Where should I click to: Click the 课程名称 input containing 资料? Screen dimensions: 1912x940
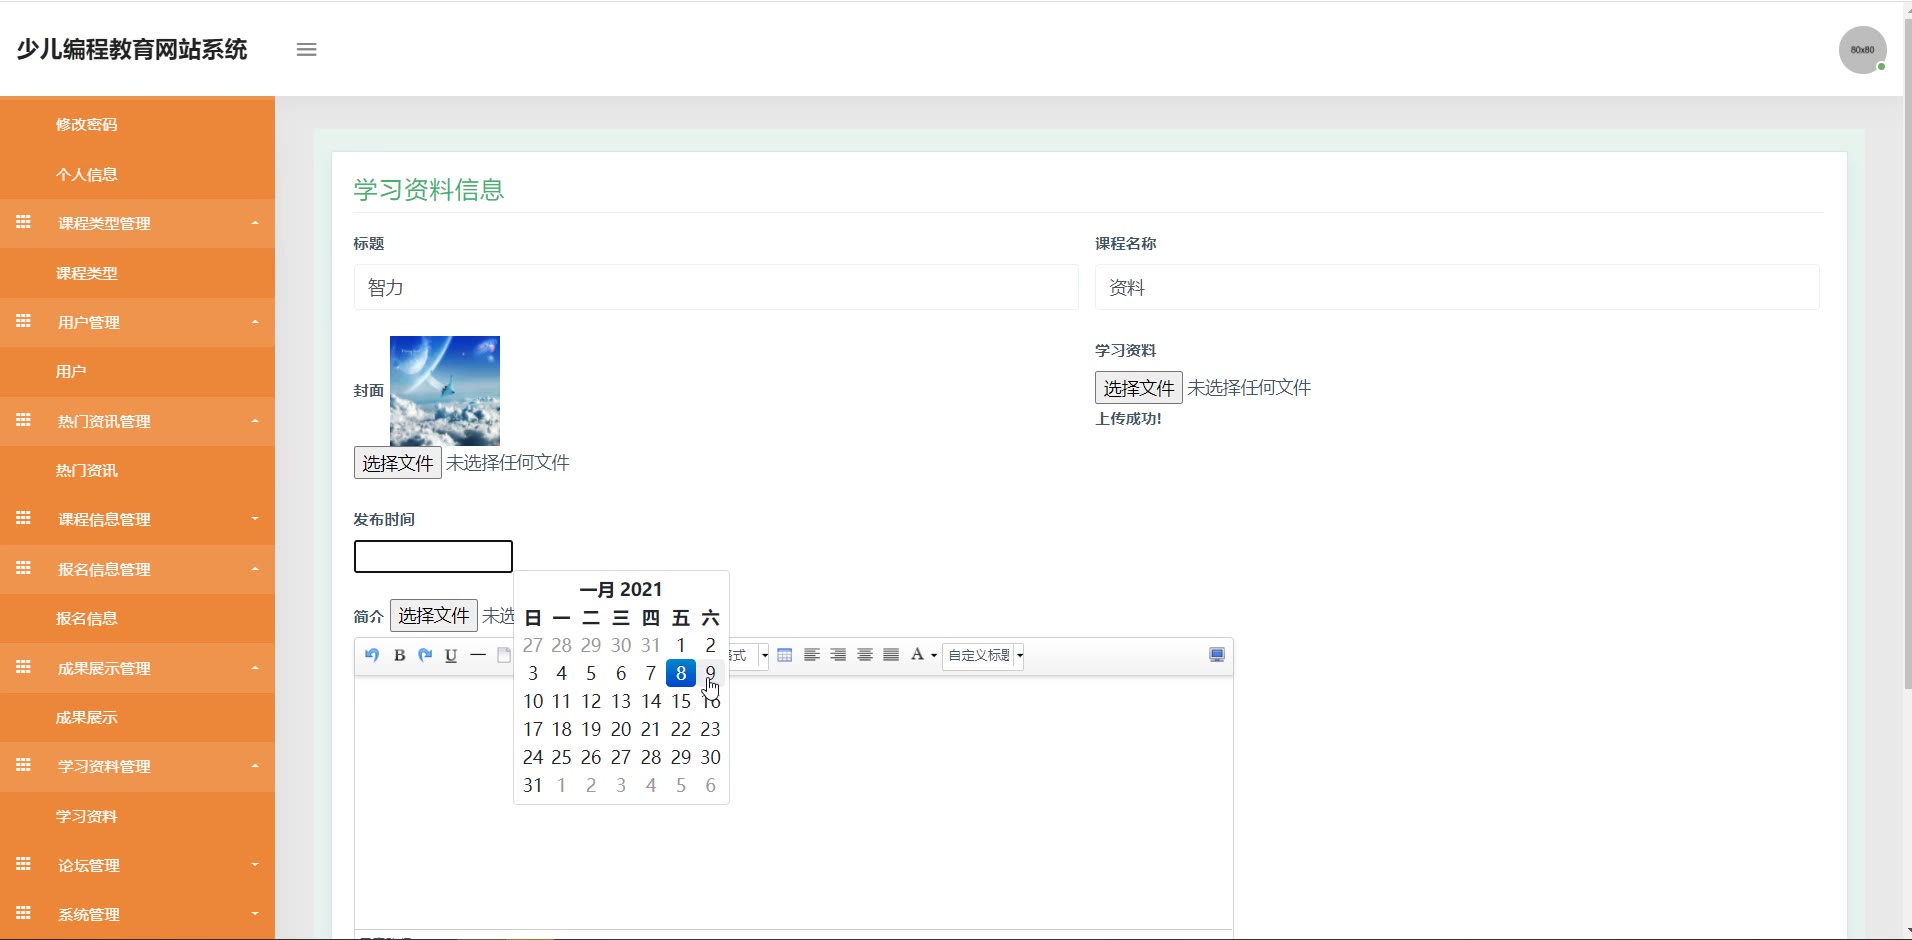pos(1457,287)
